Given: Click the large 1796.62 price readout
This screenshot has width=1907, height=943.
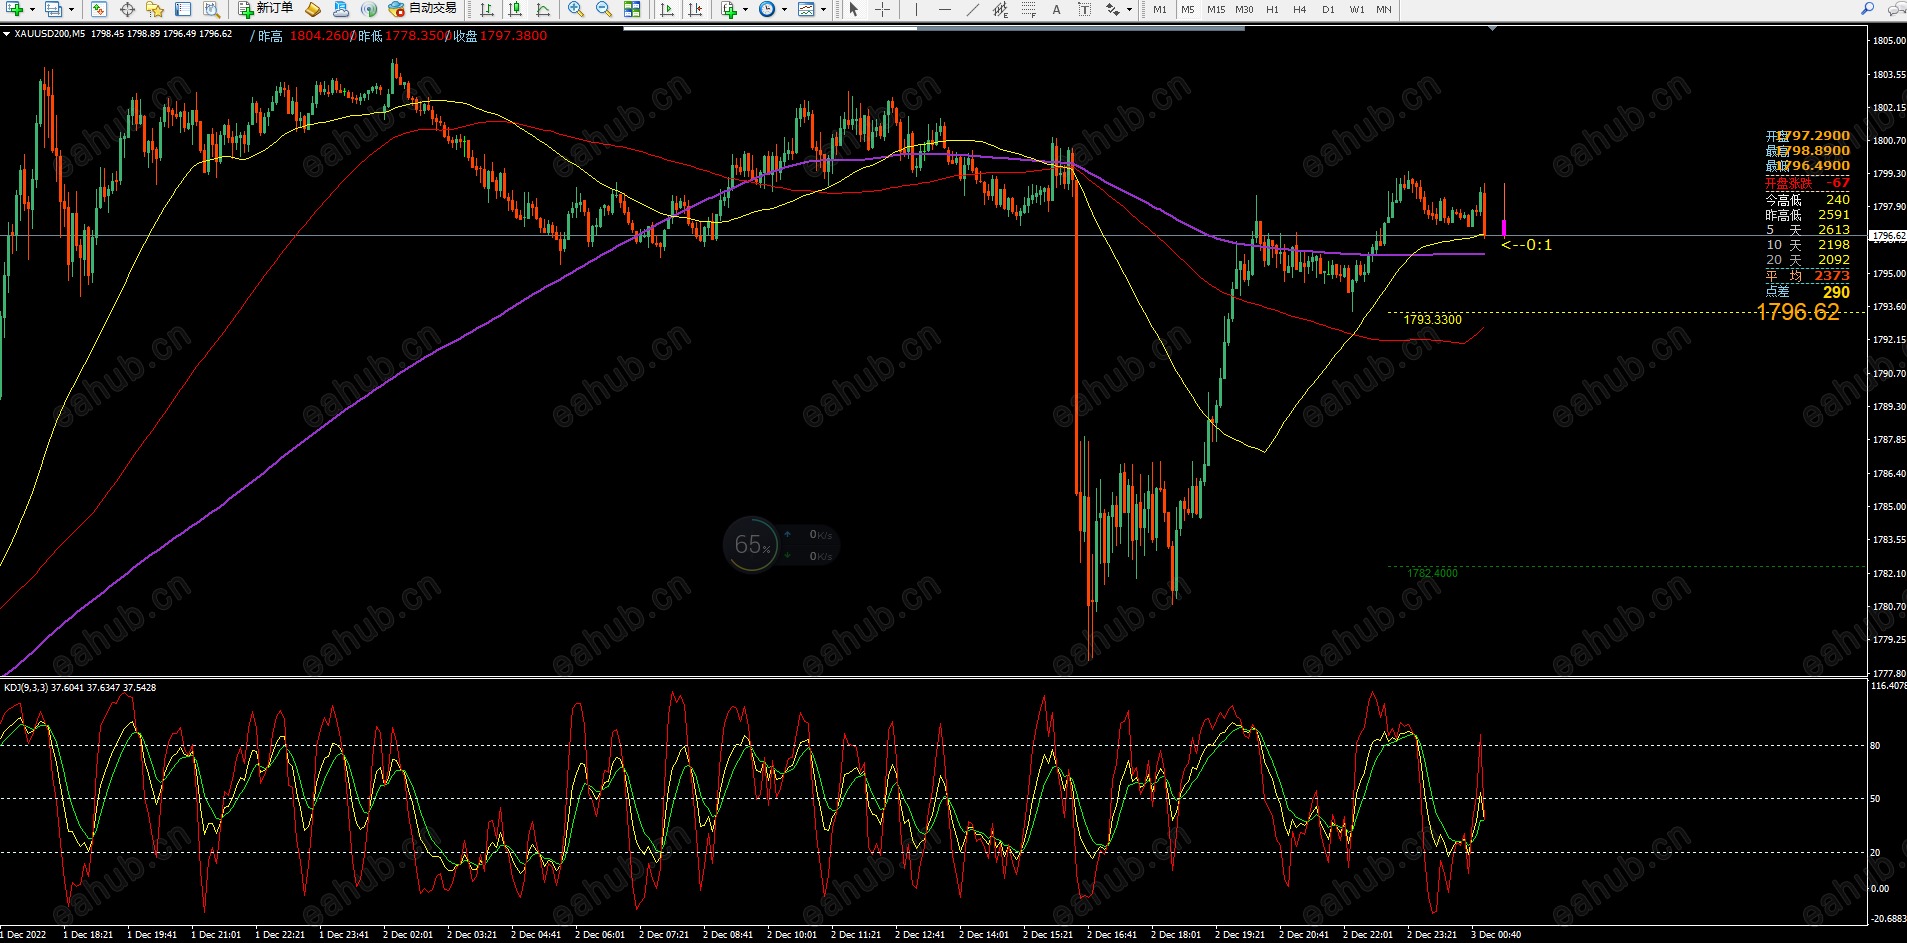Looking at the screenshot, I should pyautogui.click(x=1798, y=312).
